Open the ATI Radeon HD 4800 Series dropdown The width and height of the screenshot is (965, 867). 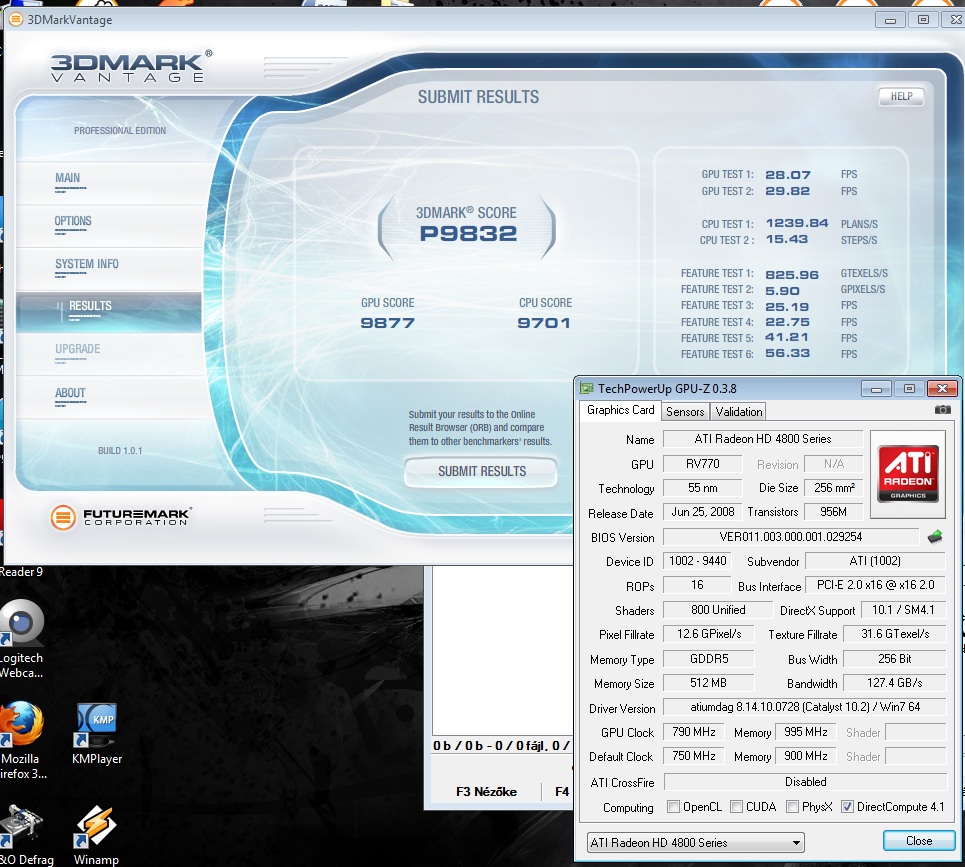coord(695,842)
